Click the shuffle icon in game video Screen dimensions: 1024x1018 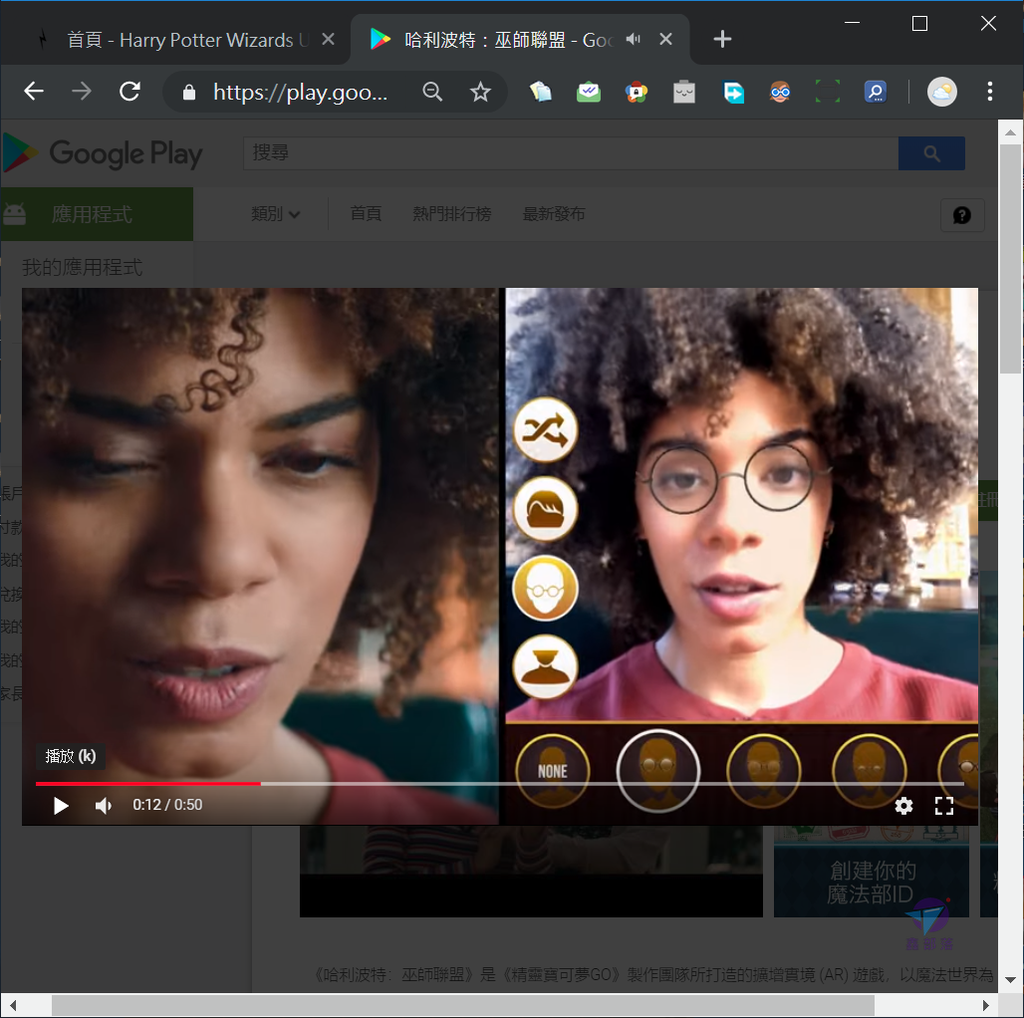[545, 430]
